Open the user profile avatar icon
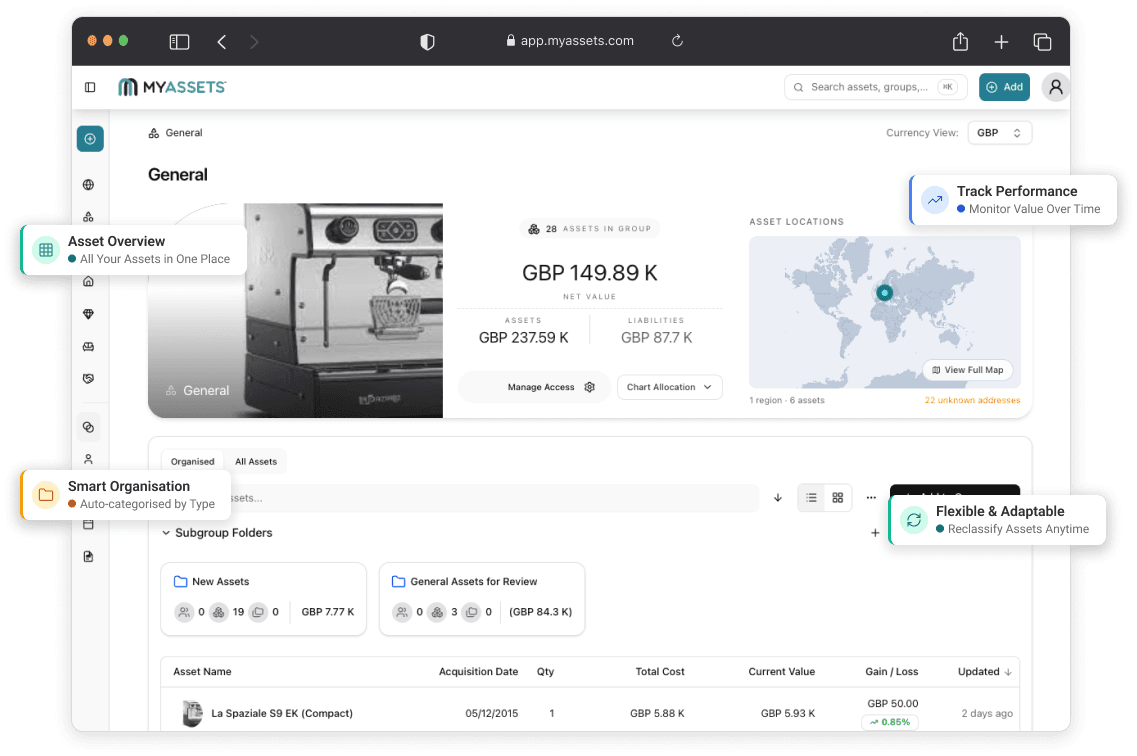This screenshot has height=756, width=1137. pyautogui.click(x=1056, y=87)
